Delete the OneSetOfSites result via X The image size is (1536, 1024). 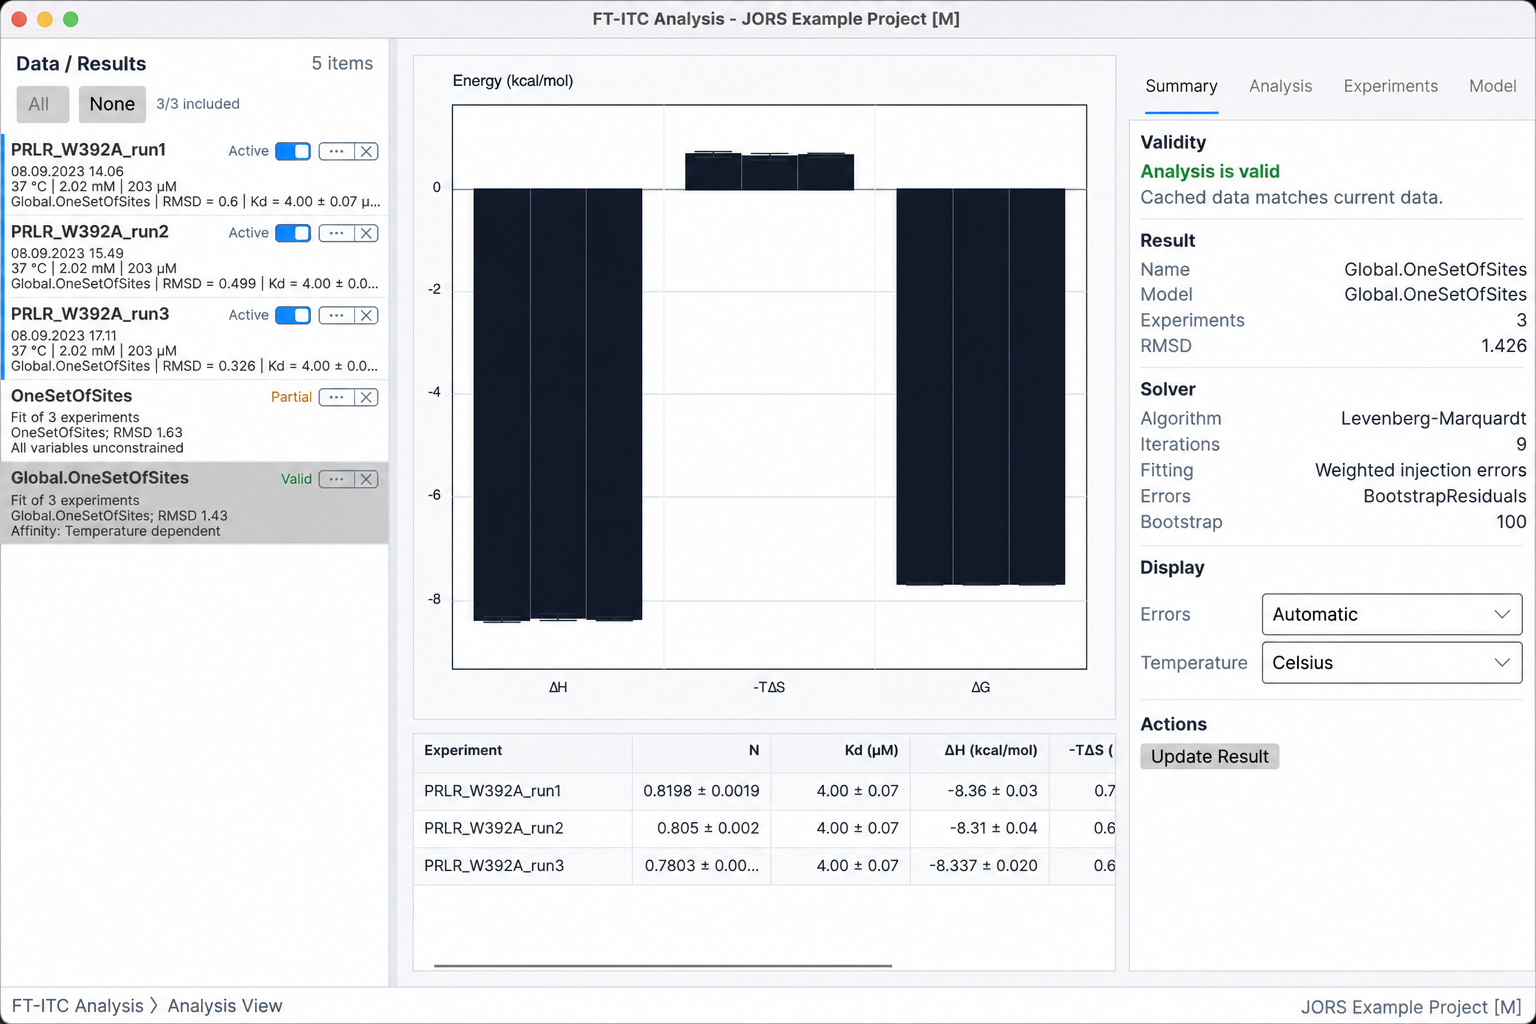coord(367,397)
